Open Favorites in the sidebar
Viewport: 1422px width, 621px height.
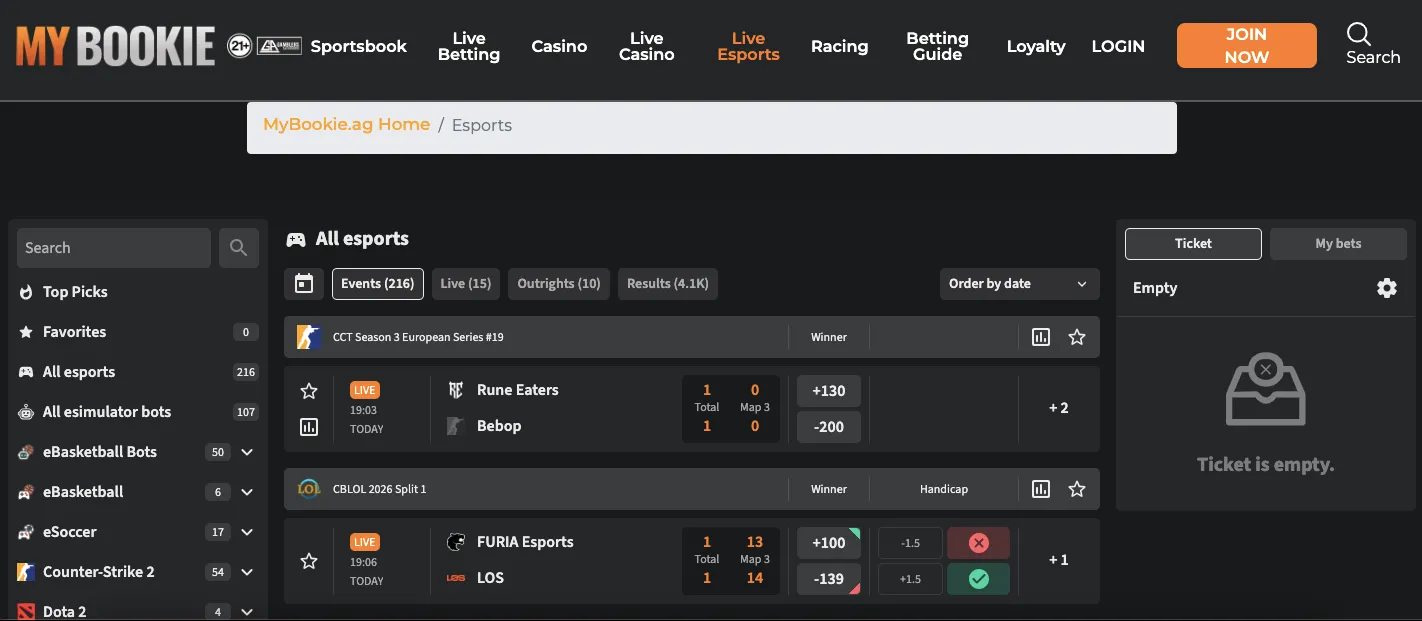[x=138, y=332]
